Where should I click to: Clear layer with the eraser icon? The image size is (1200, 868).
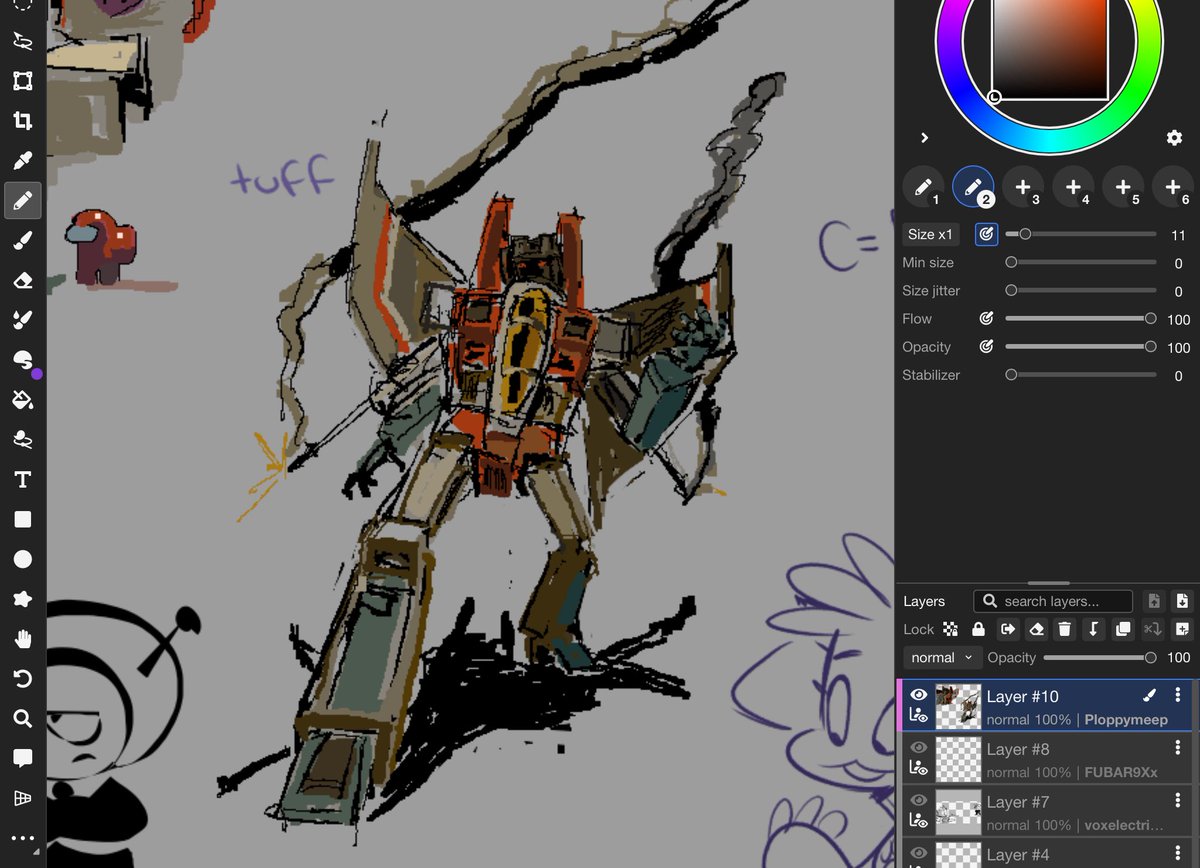(1037, 629)
